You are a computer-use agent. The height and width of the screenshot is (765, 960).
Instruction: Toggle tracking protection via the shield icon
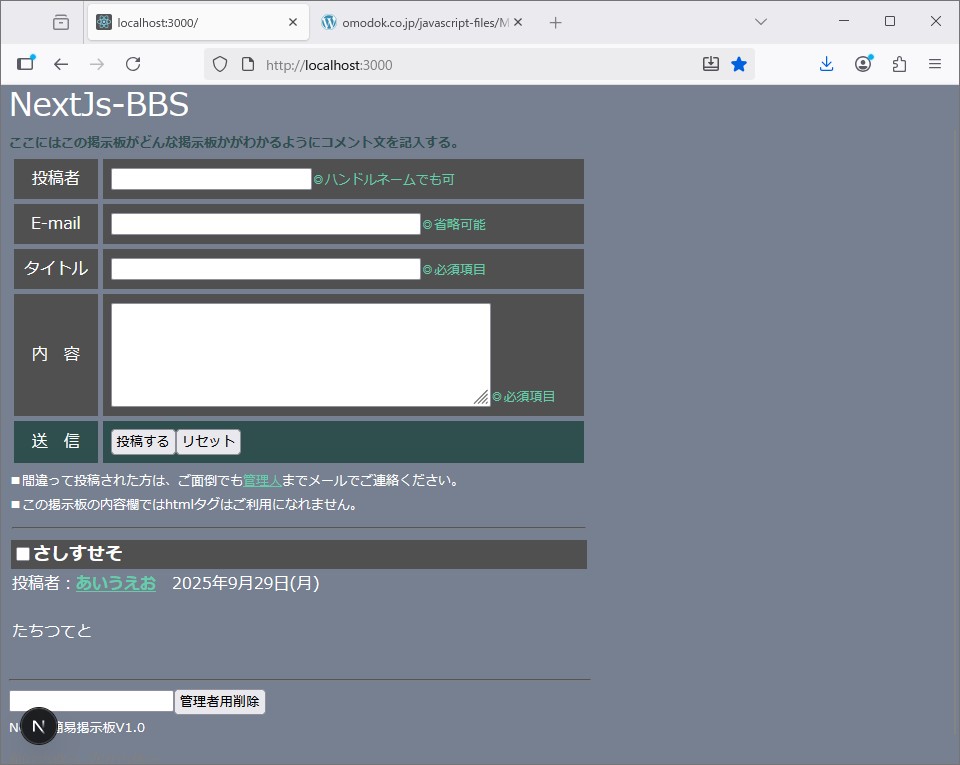click(x=219, y=63)
